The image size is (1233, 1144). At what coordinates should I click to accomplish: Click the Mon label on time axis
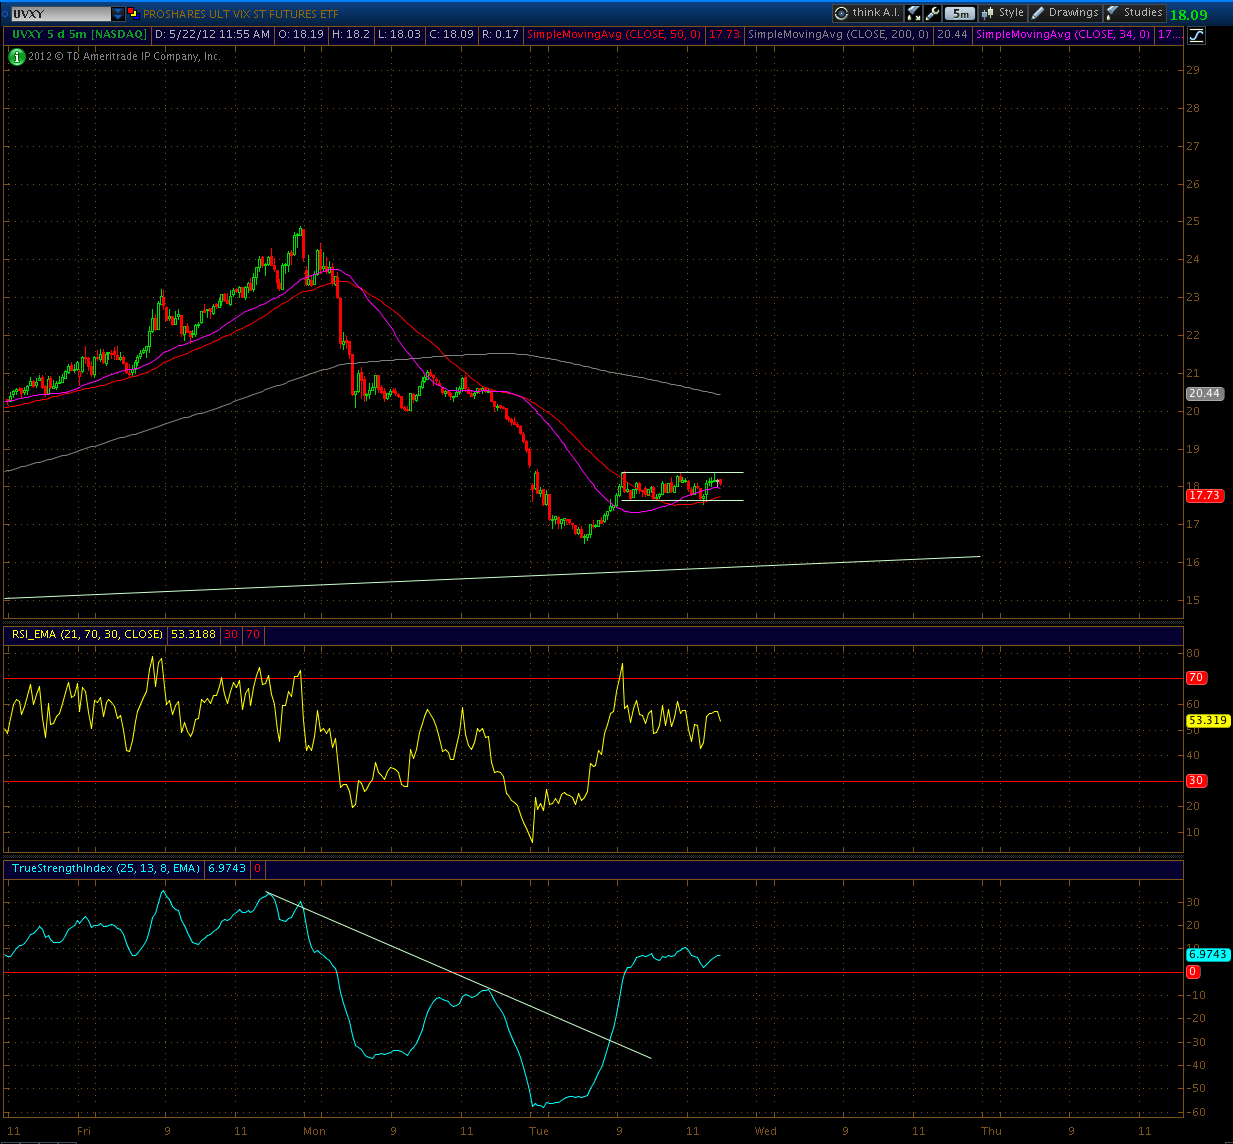click(315, 1132)
